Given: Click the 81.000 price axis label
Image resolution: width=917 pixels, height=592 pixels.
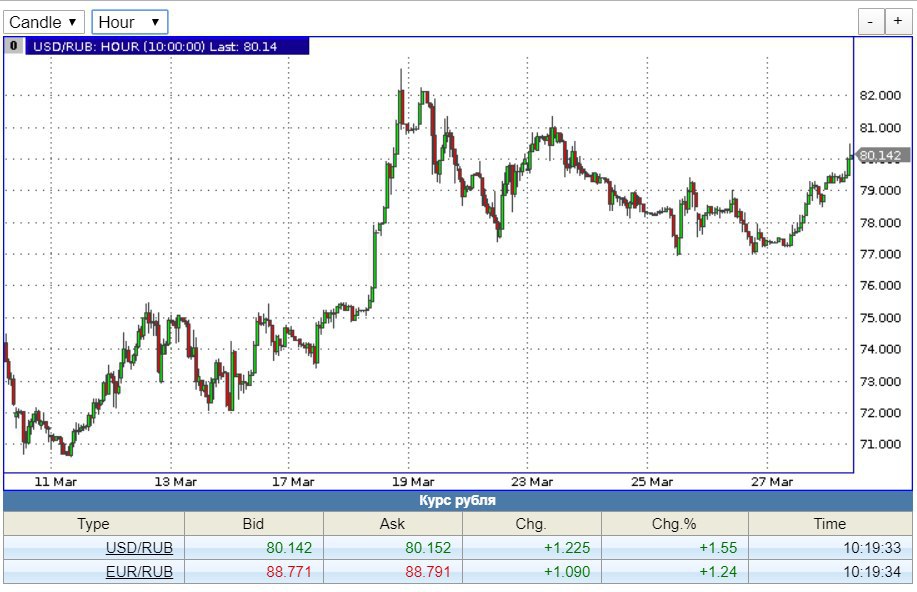Looking at the screenshot, I should coord(880,128).
